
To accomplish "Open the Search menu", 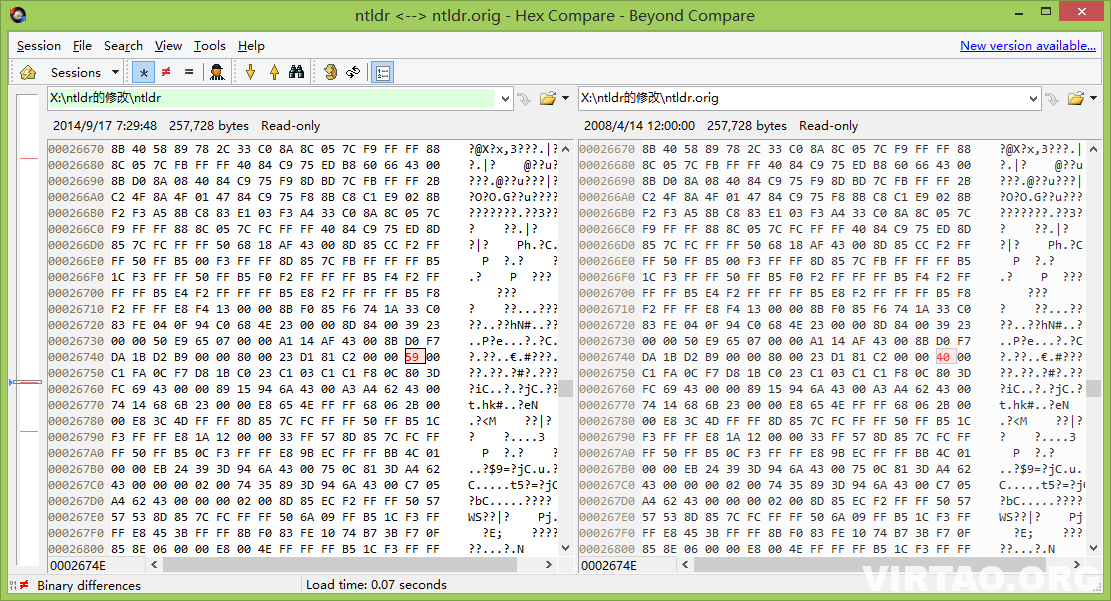I will click(123, 45).
